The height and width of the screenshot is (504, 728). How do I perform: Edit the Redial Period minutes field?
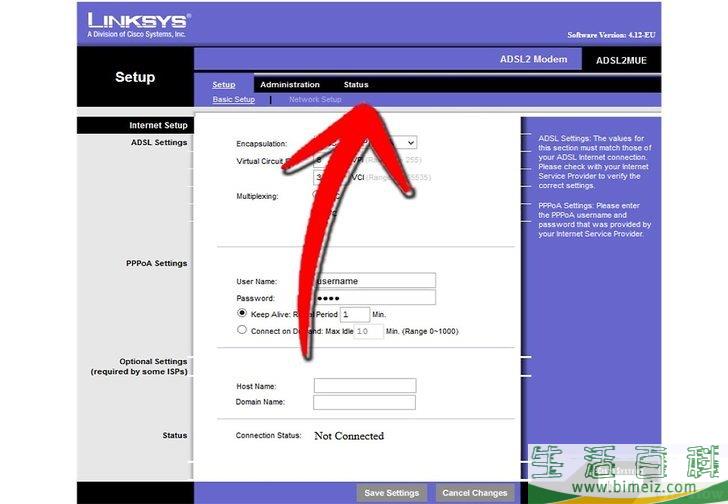(x=355, y=314)
